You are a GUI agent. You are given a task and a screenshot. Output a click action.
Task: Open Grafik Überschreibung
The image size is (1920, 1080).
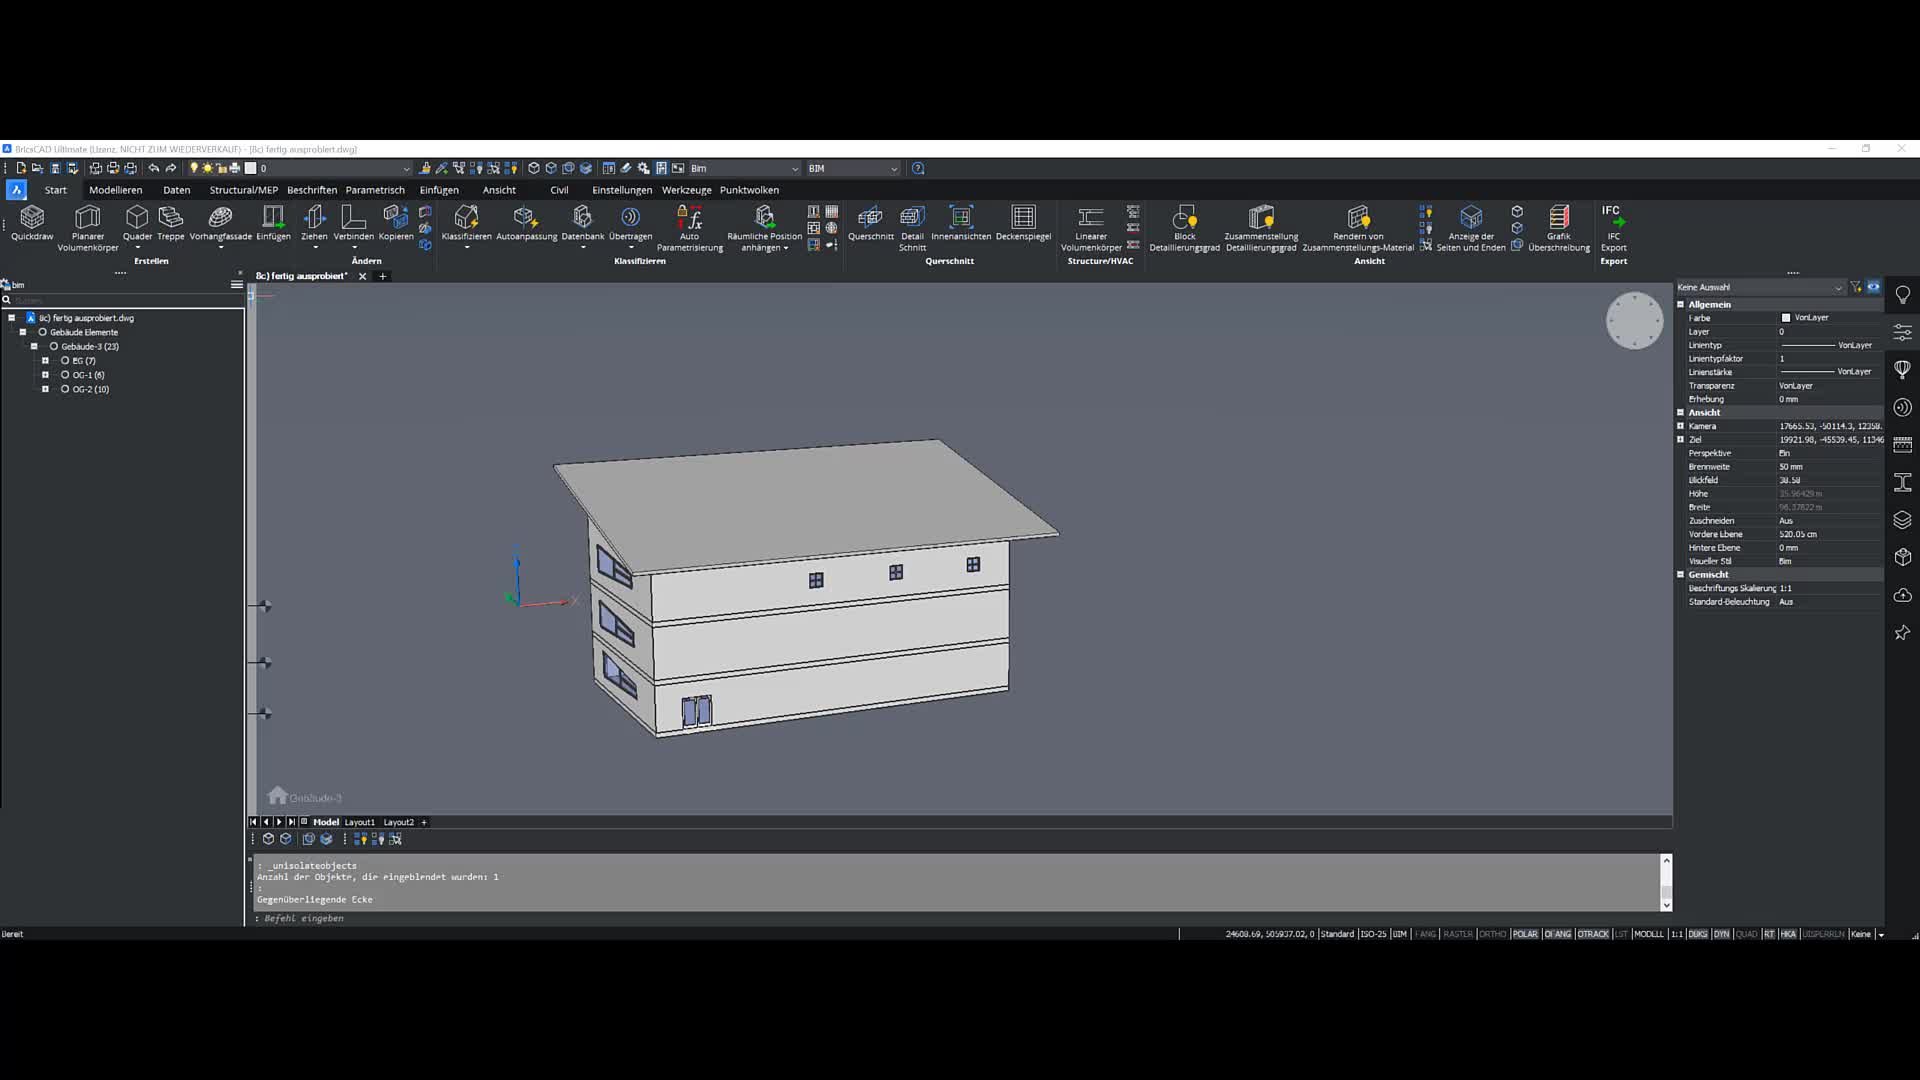click(x=1558, y=228)
